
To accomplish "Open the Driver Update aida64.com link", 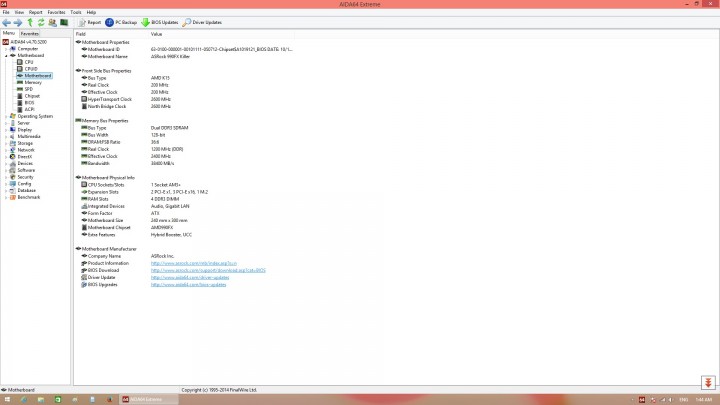I will click(190, 277).
